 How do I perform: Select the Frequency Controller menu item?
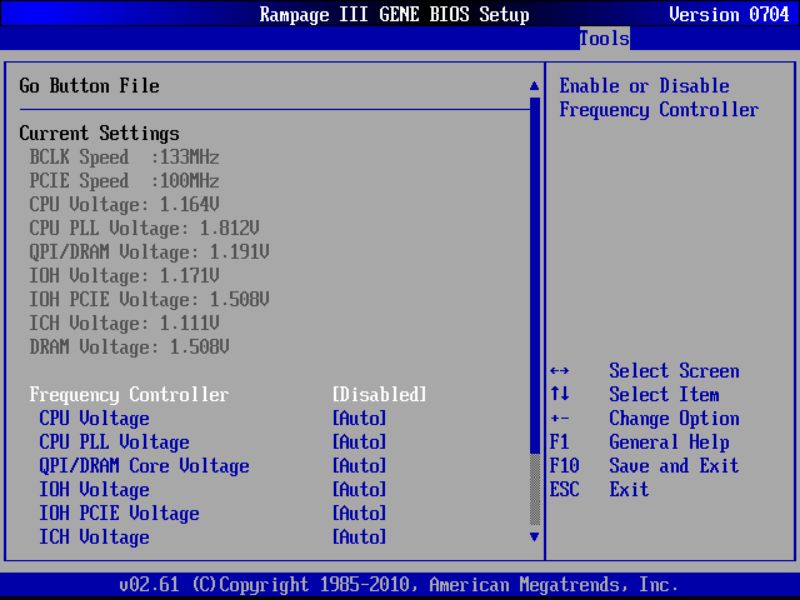pyautogui.click(x=129, y=394)
